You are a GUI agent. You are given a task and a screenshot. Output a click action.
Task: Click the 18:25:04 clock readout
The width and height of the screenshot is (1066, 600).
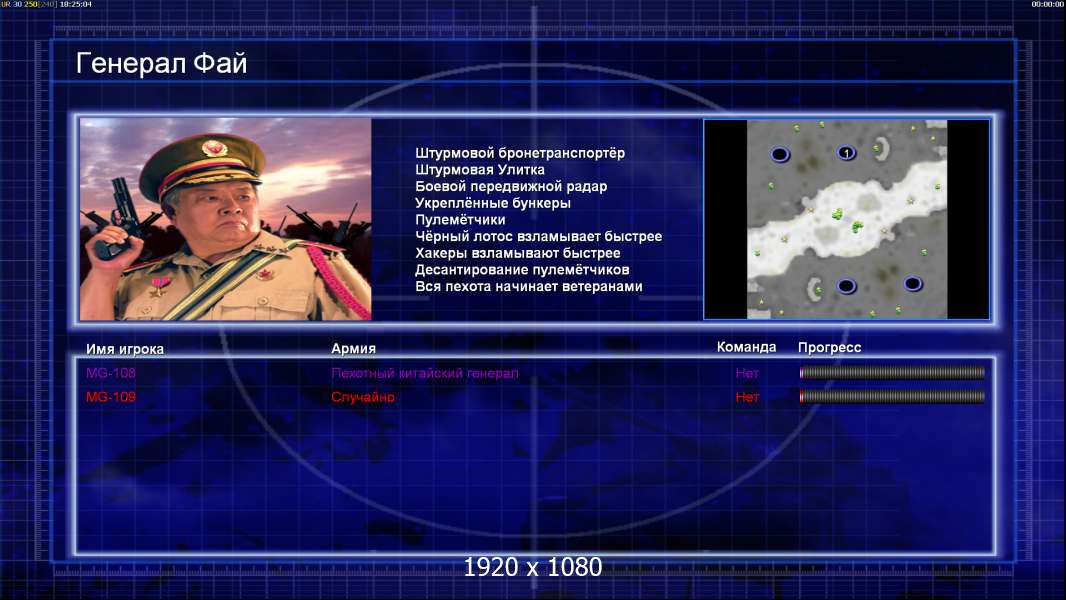click(x=75, y=4)
